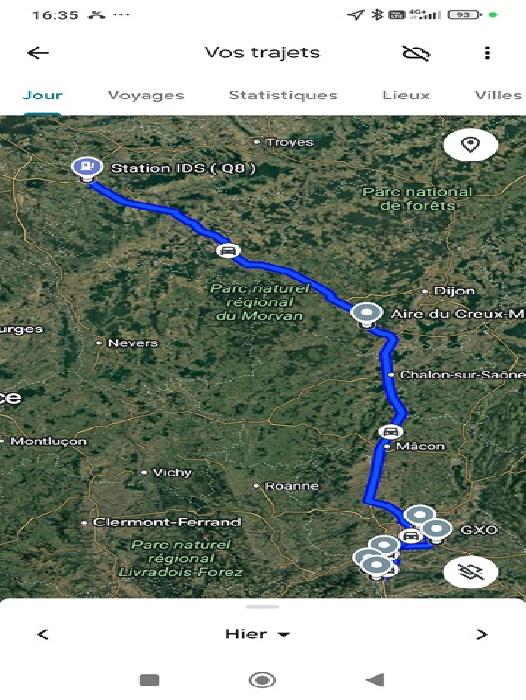Tap the Android home navigation button

[262, 680]
